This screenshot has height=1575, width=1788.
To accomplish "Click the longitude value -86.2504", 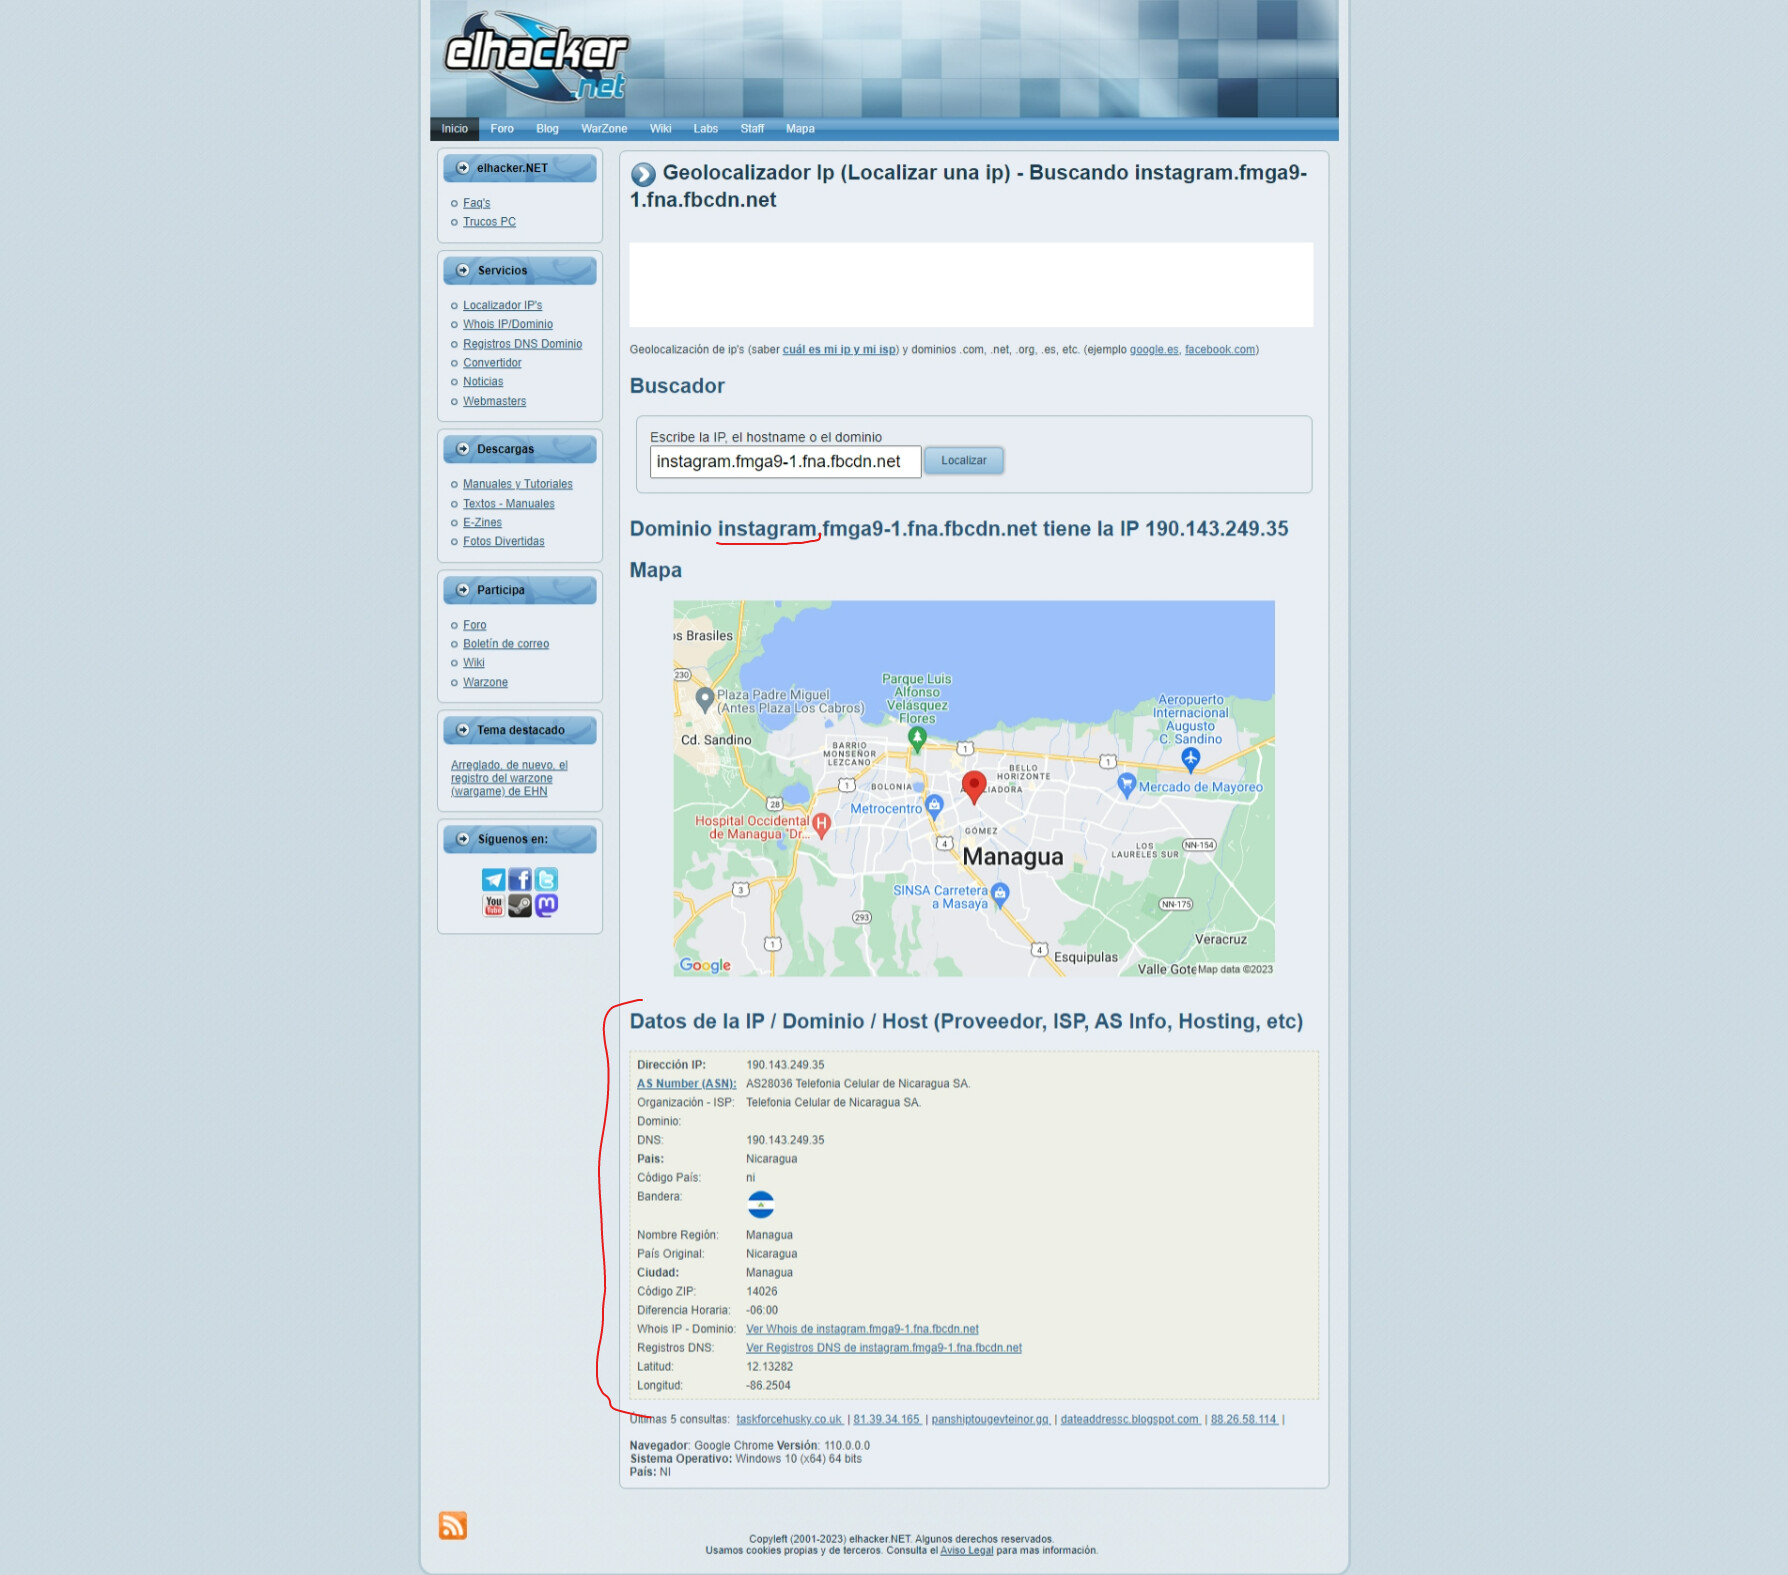I will (768, 1386).
